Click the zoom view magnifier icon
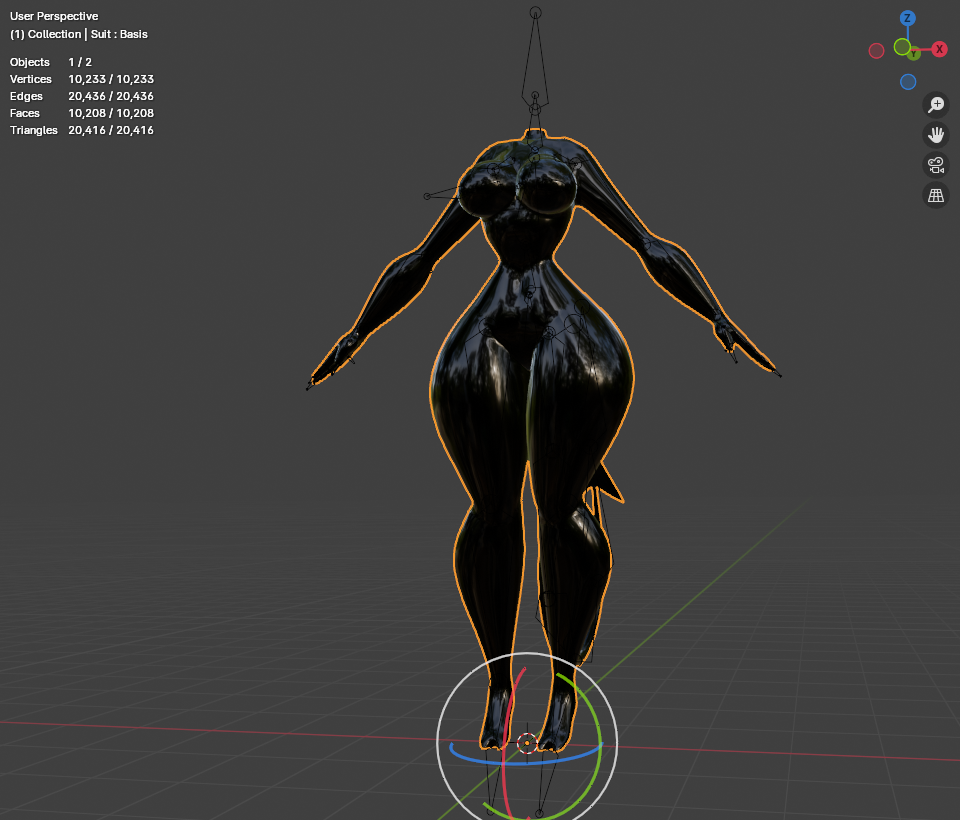This screenshot has width=960, height=820. point(936,105)
